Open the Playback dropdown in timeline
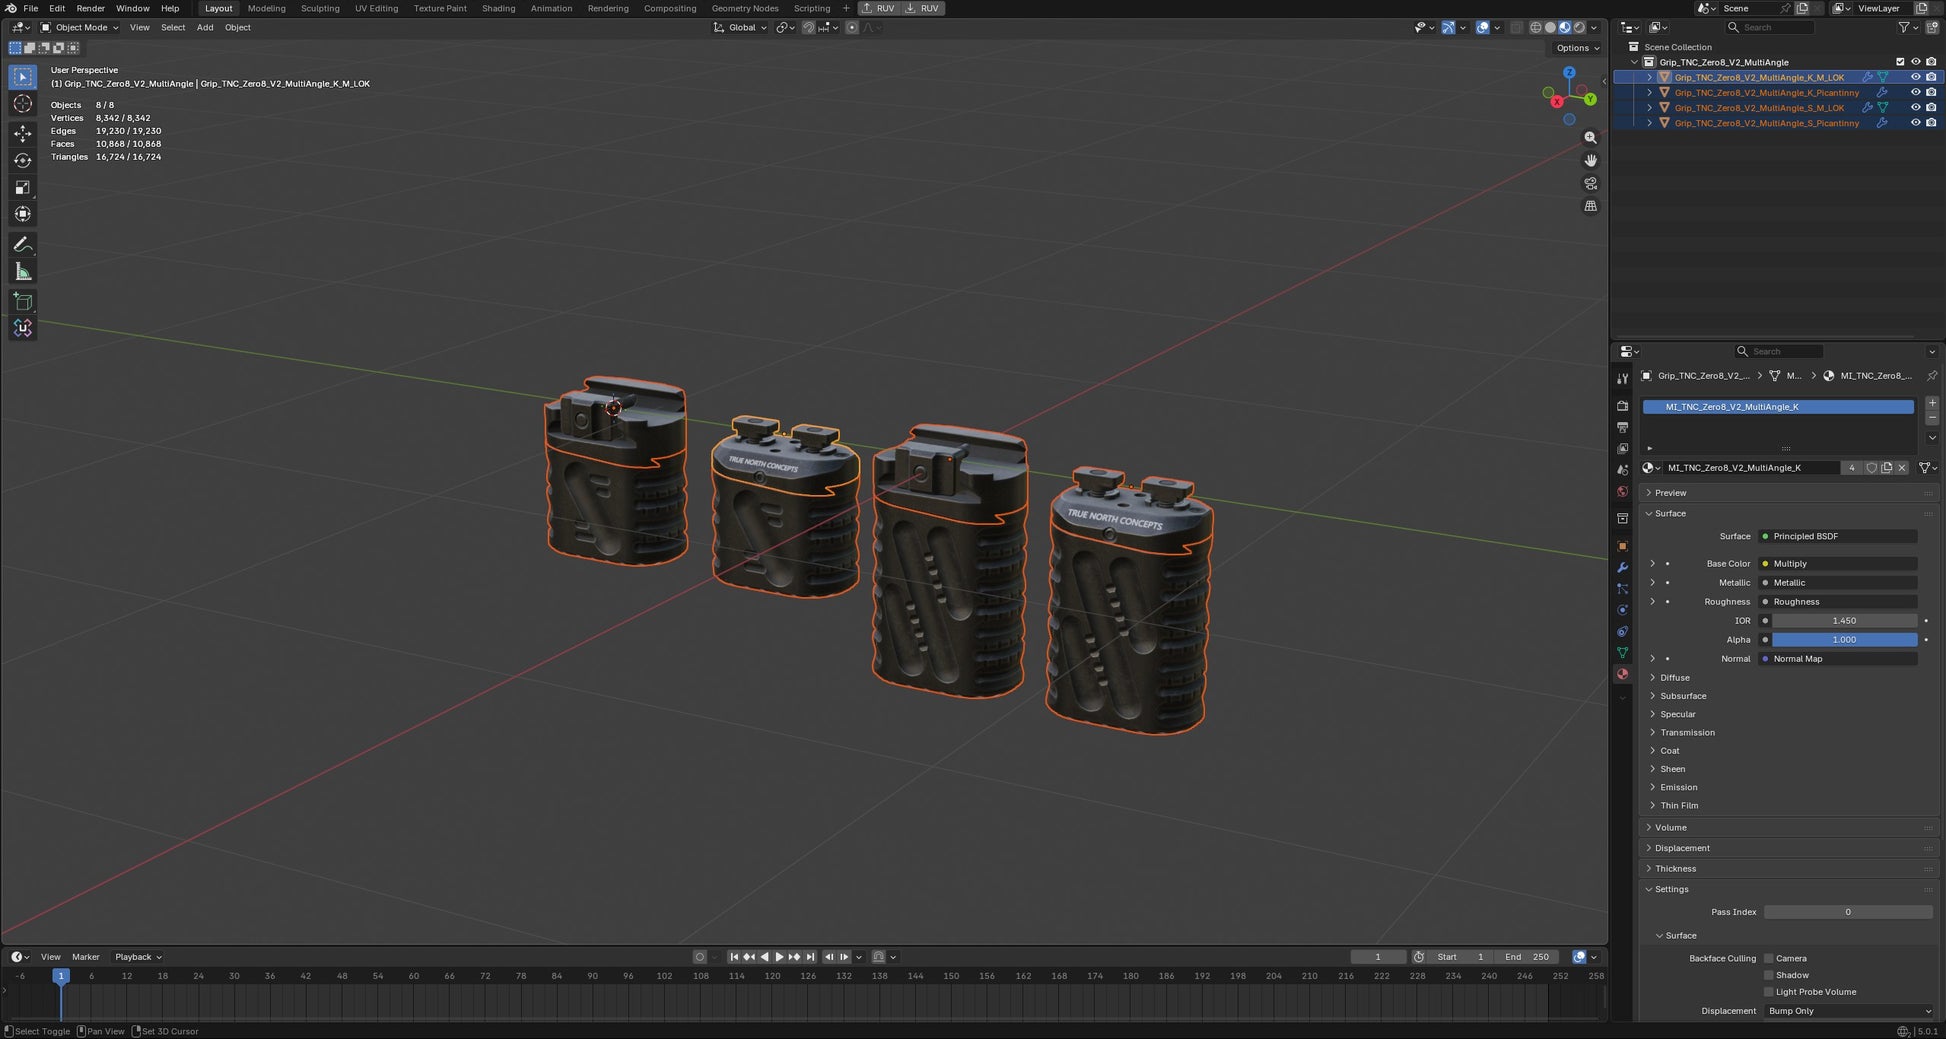 [137, 957]
